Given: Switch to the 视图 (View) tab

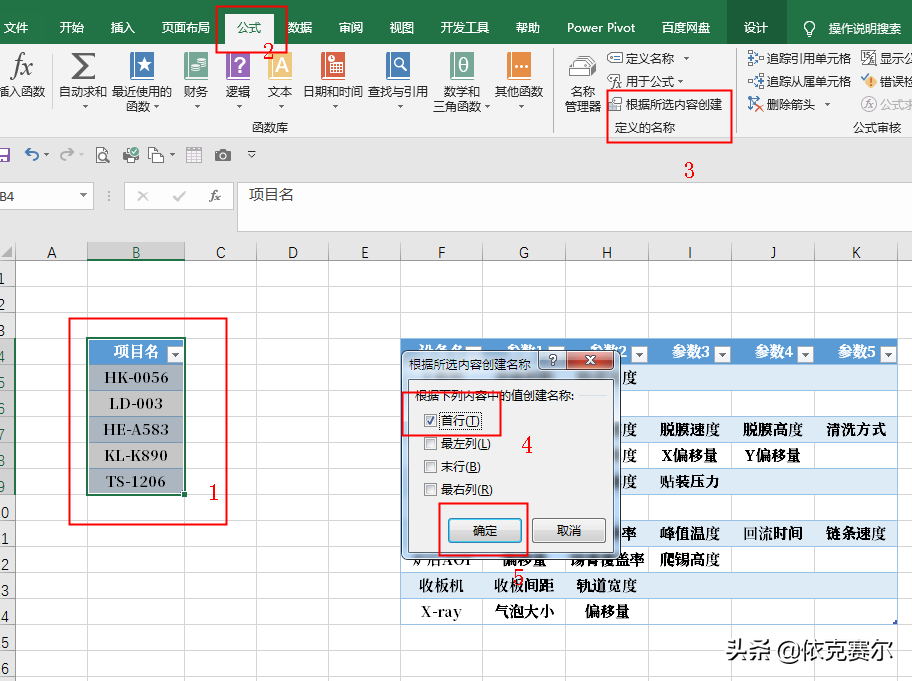Looking at the screenshot, I should (x=402, y=27).
